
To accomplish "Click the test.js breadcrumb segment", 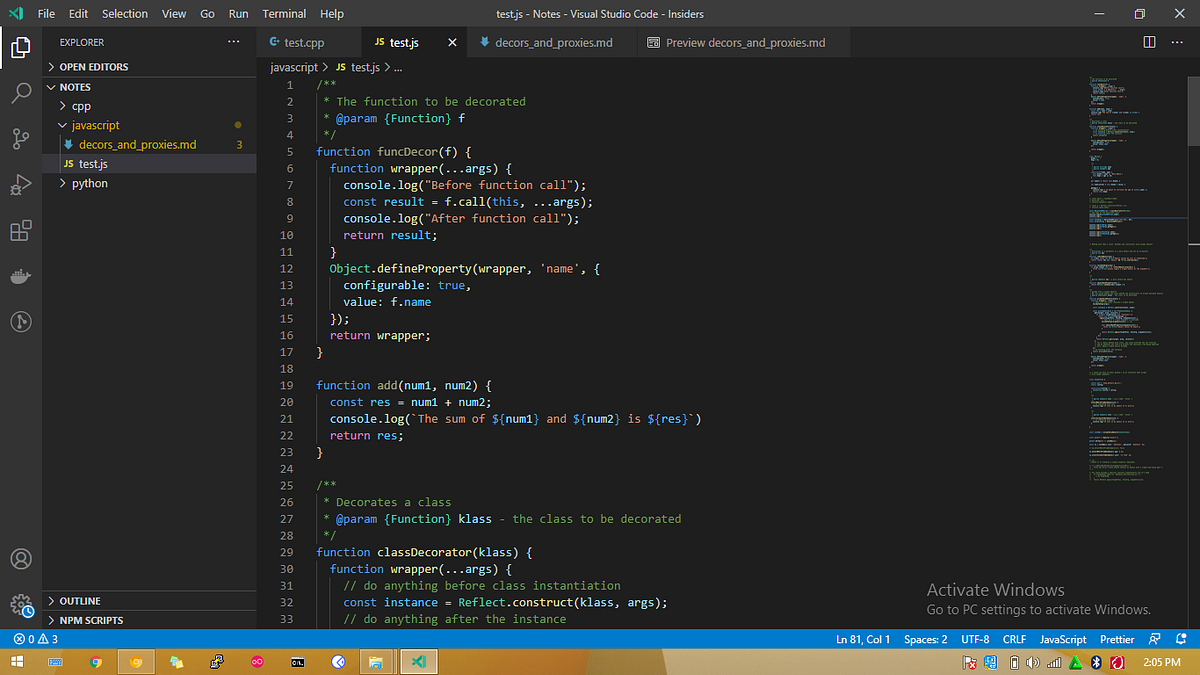I will 358,67.
